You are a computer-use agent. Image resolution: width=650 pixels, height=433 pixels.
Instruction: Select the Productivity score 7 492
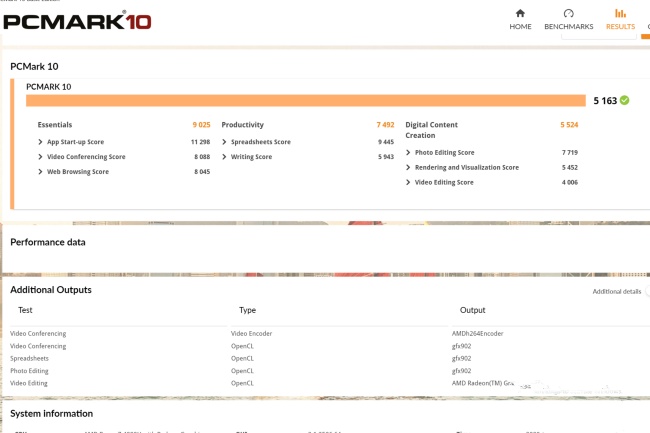385,125
